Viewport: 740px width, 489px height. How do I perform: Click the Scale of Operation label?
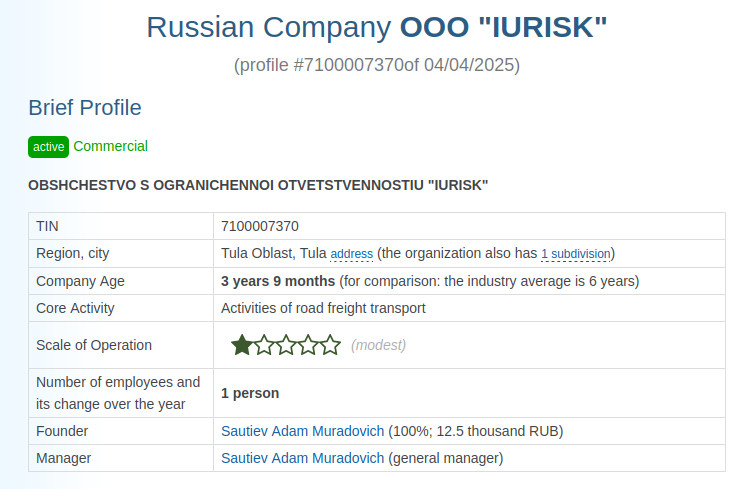point(94,345)
